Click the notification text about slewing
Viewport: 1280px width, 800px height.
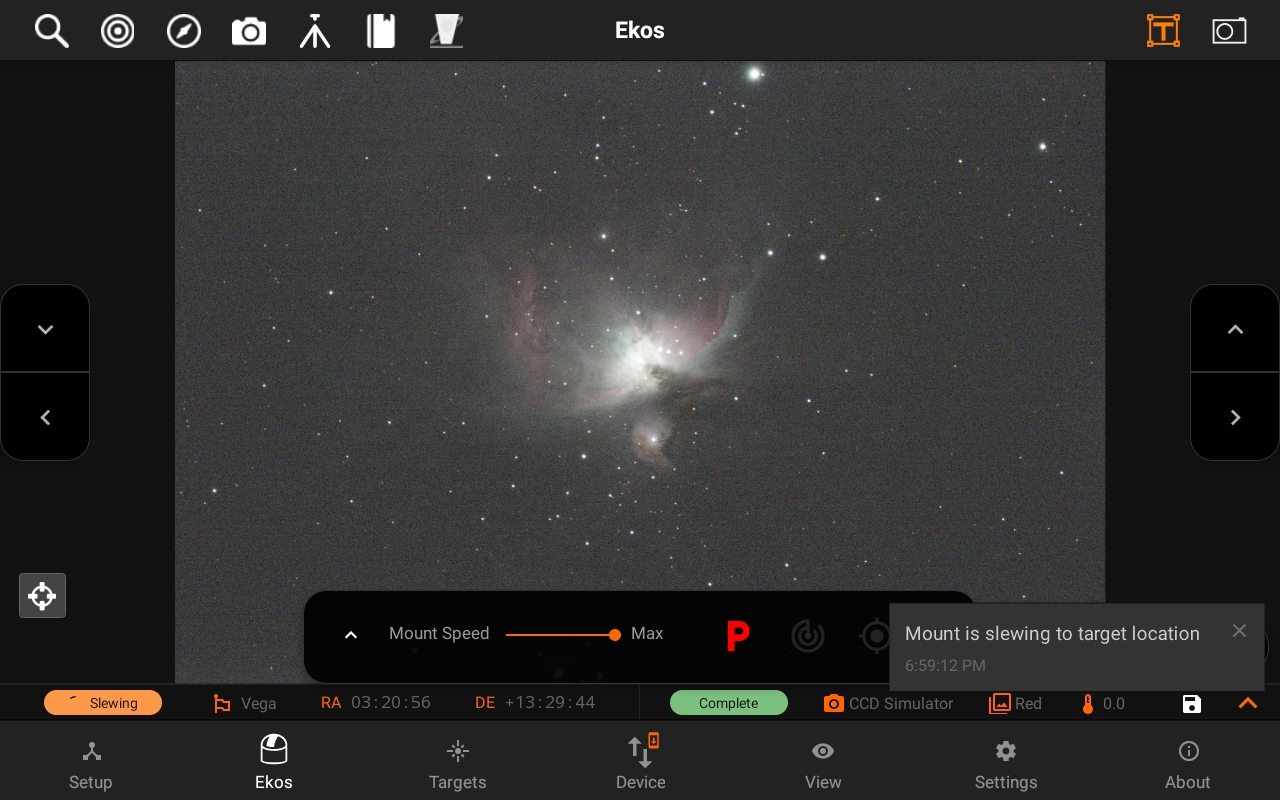click(1052, 633)
